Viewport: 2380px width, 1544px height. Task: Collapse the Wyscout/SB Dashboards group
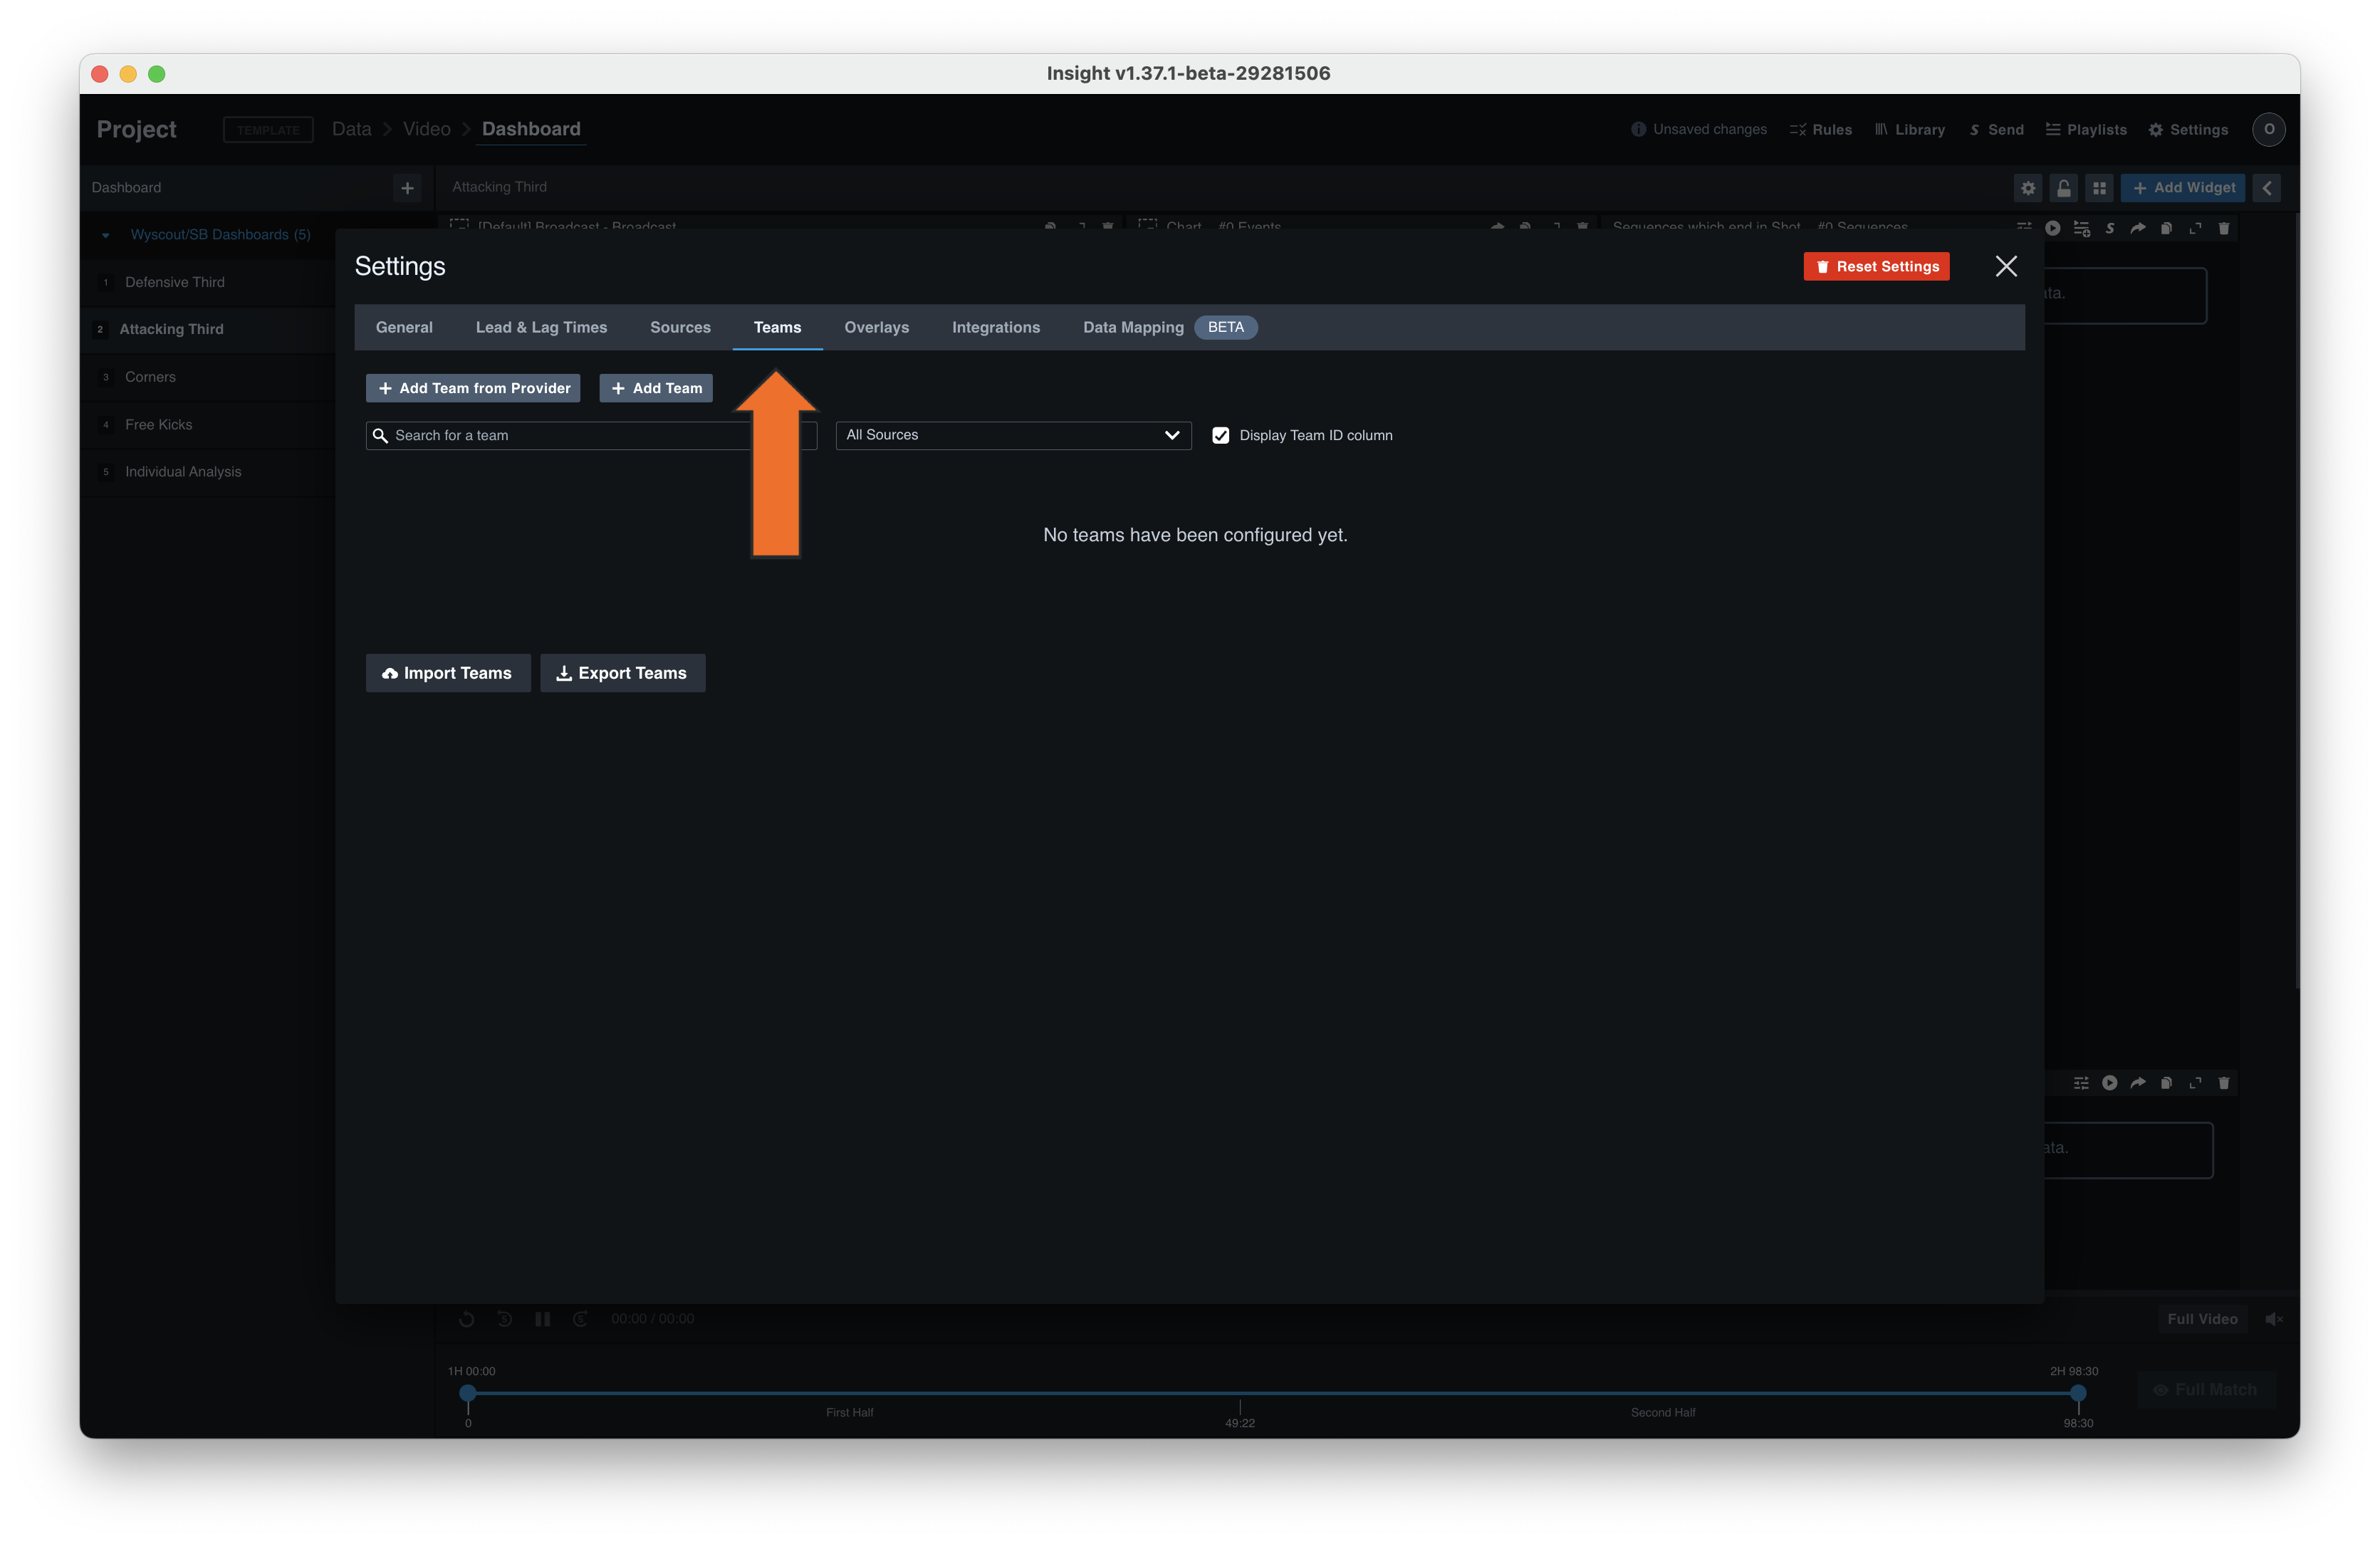click(105, 235)
